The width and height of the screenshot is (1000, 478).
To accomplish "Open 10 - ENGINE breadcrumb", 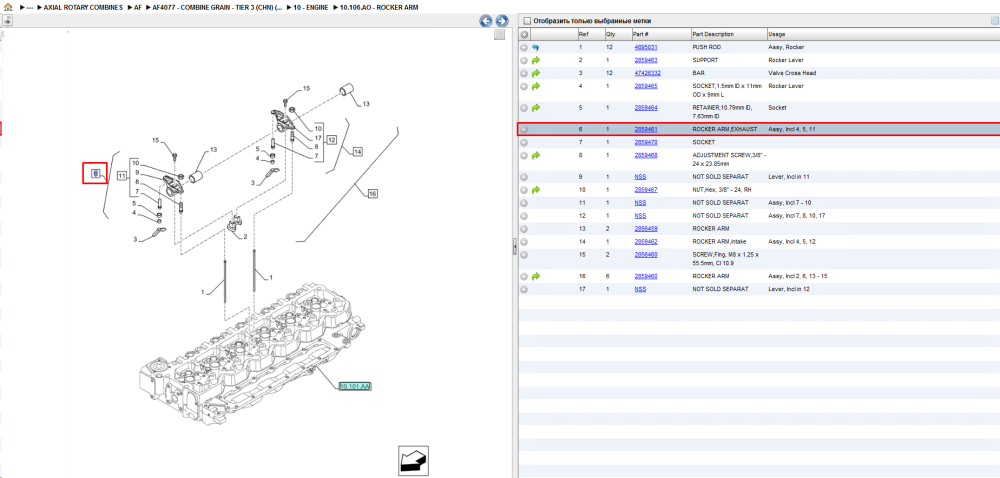I will coord(311,7).
